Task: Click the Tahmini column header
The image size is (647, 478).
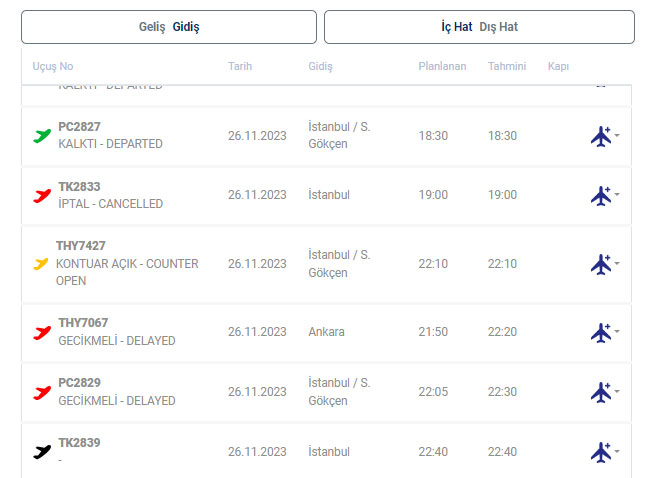Action: pos(507,66)
